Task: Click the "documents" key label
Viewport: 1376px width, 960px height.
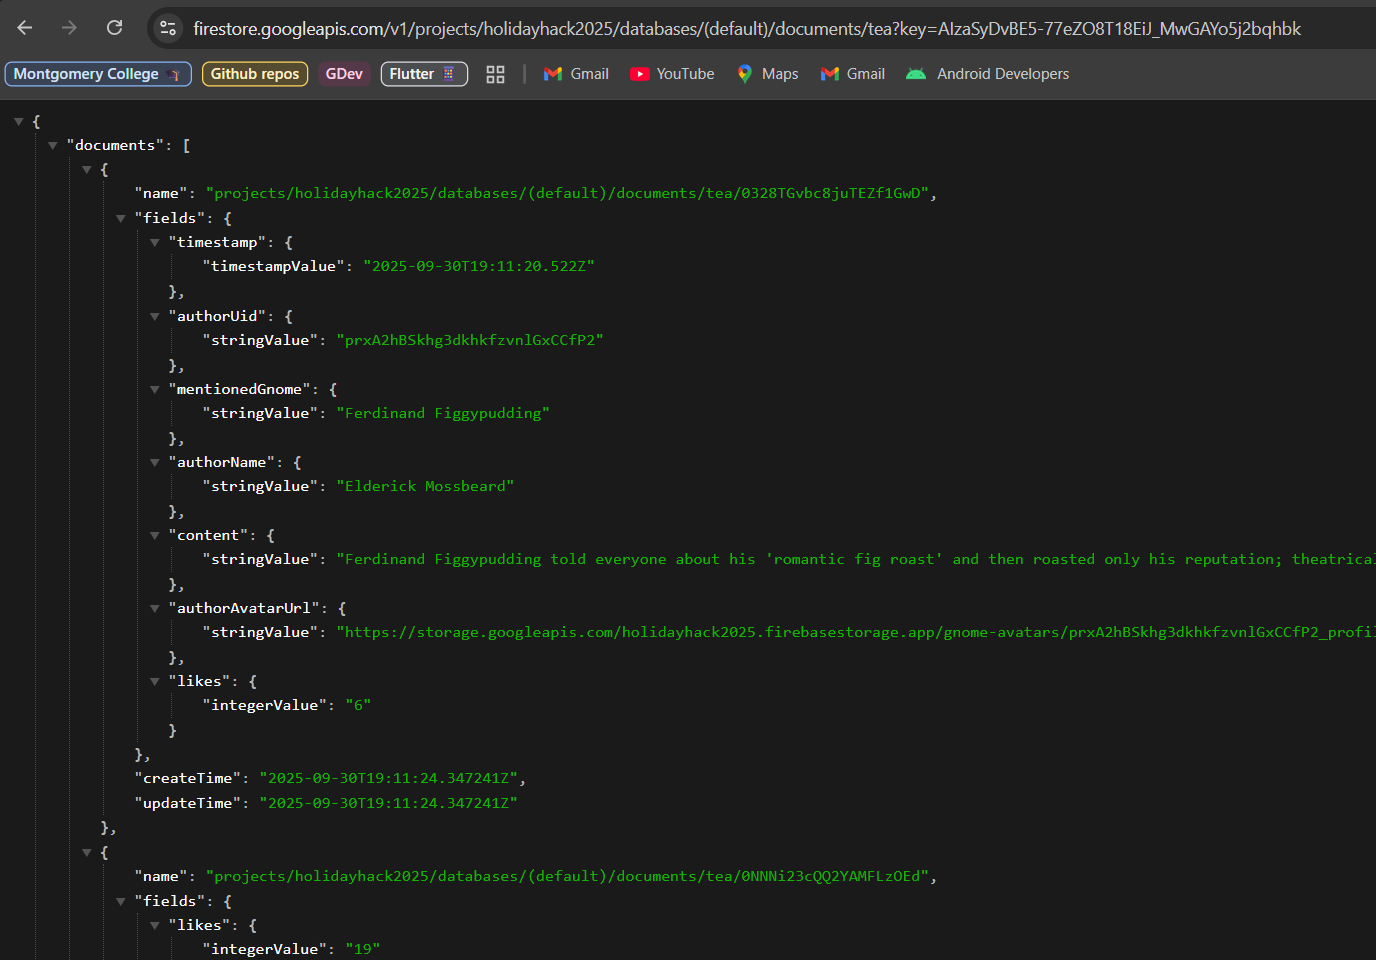Action: coord(115,145)
